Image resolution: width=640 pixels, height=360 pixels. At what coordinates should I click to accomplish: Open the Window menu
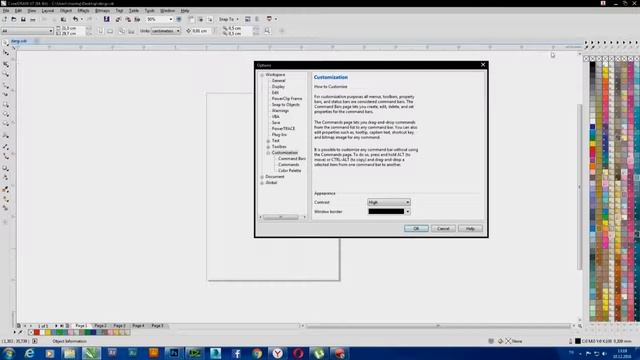point(167,11)
